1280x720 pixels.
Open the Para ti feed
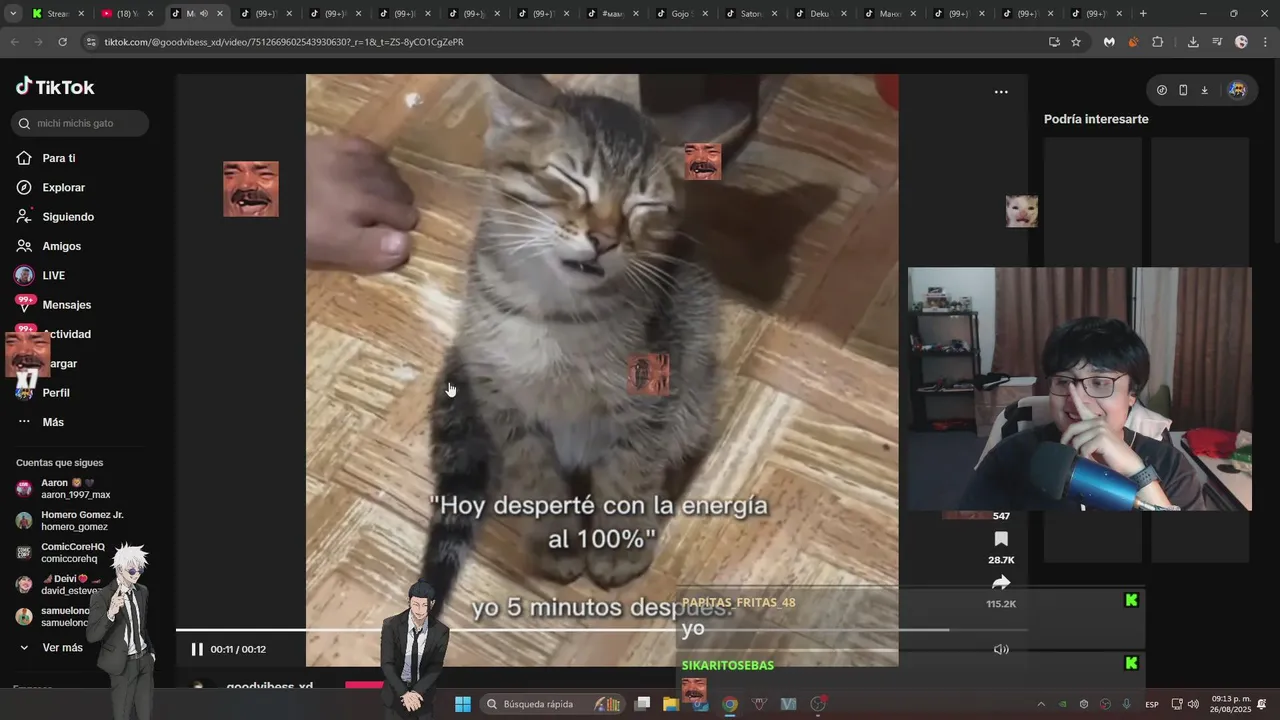pyautogui.click(x=46, y=158)
